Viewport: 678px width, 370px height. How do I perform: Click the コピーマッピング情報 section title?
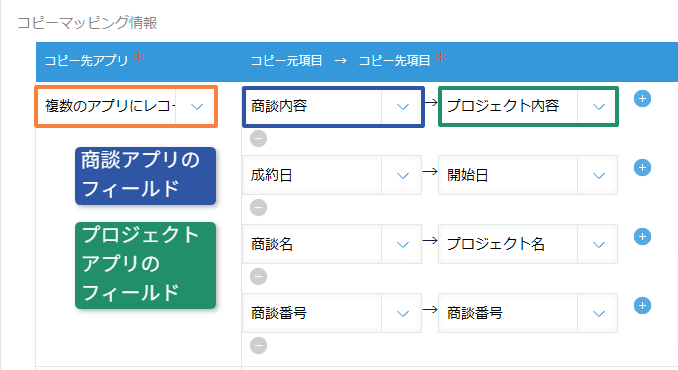tap(87, 22)
